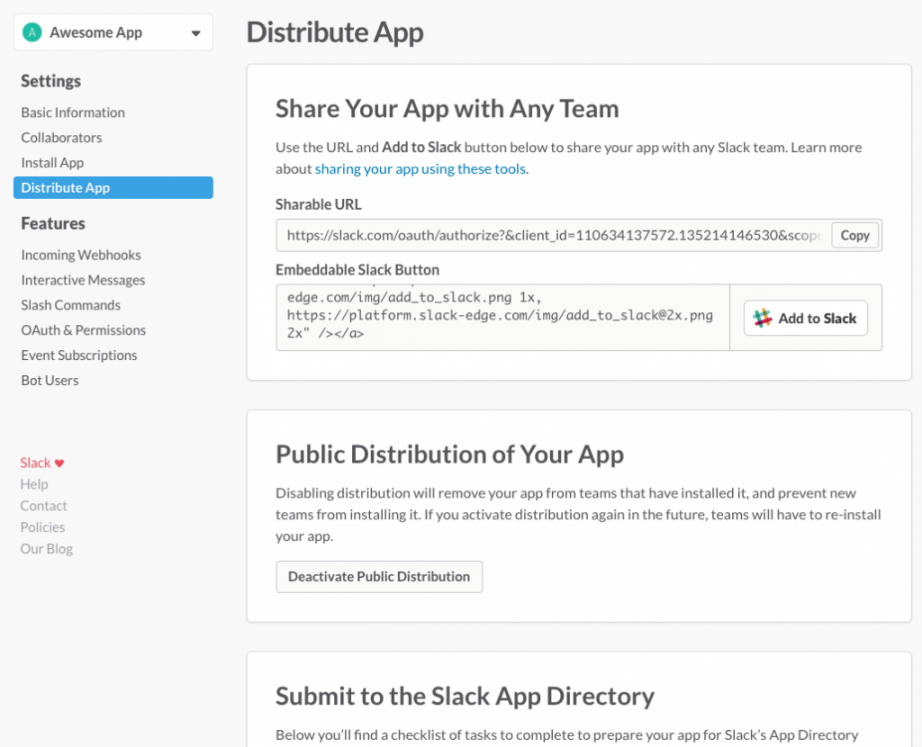This screenshot has width=922, height=747.
Task: Click the Slack logo in Add to Slack
Action: (x=763, y=318)
